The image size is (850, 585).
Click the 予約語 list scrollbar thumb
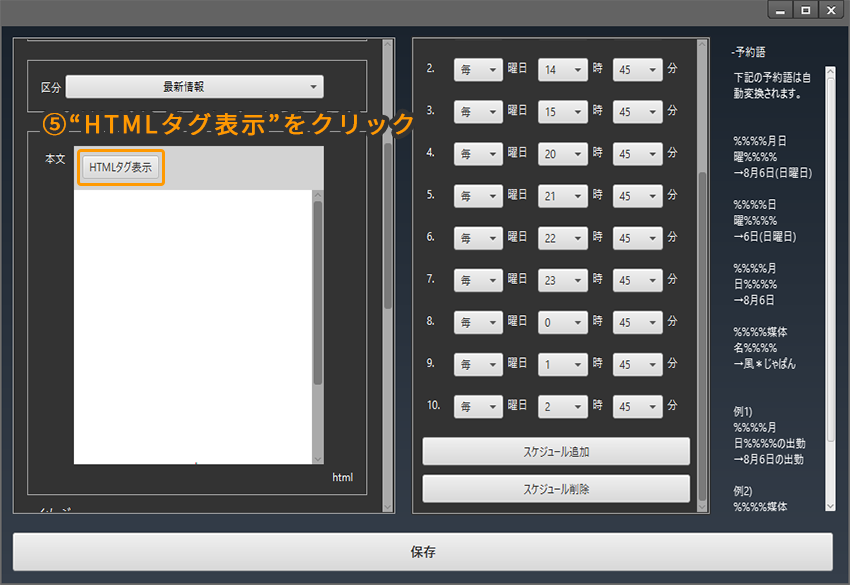(x=830, y=259)
